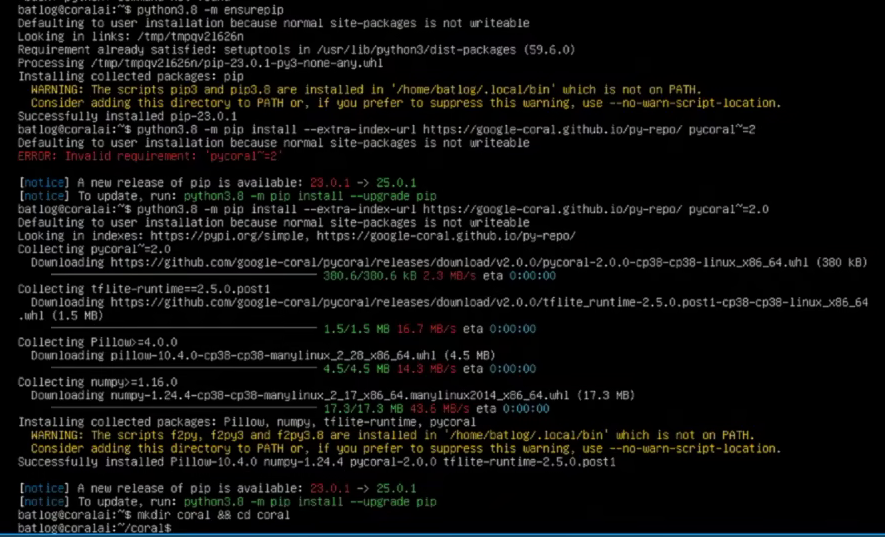
Task: Click the yellow pip3 and pip3.8 scripts WARNING line
Action: tap(366, 89)
